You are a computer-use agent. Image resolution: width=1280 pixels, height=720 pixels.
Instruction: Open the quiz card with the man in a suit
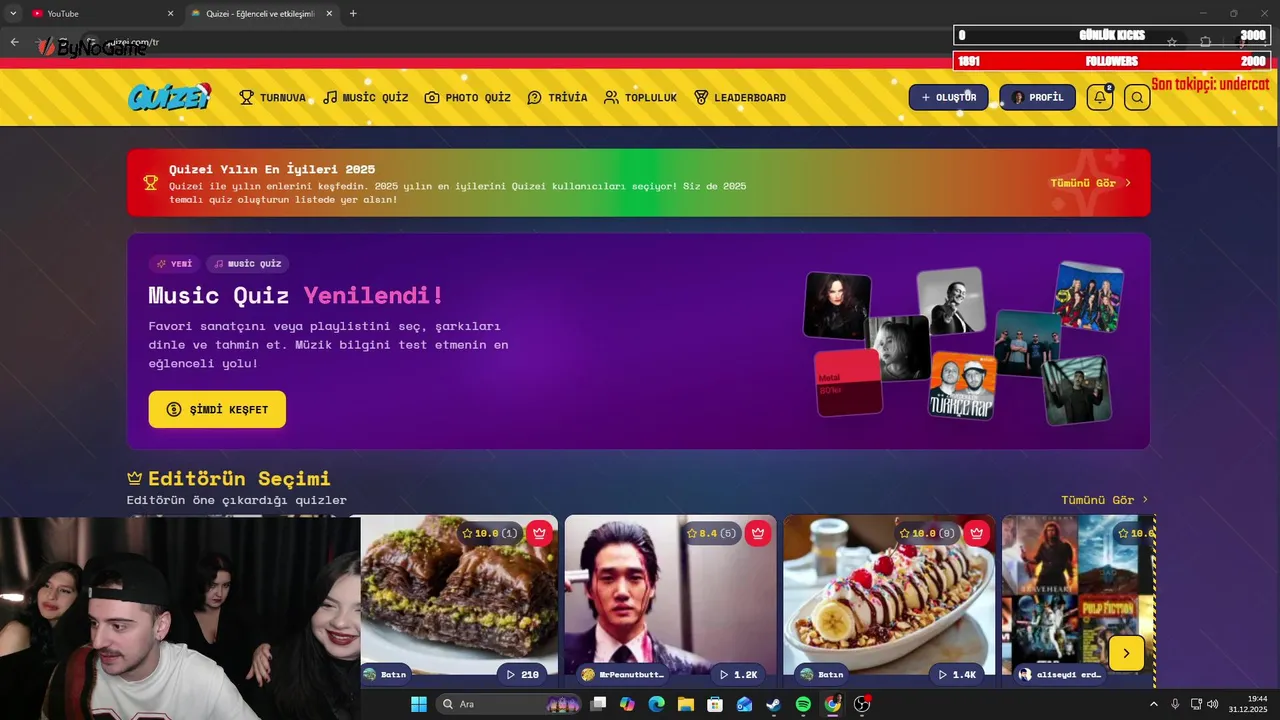point(670,595)
